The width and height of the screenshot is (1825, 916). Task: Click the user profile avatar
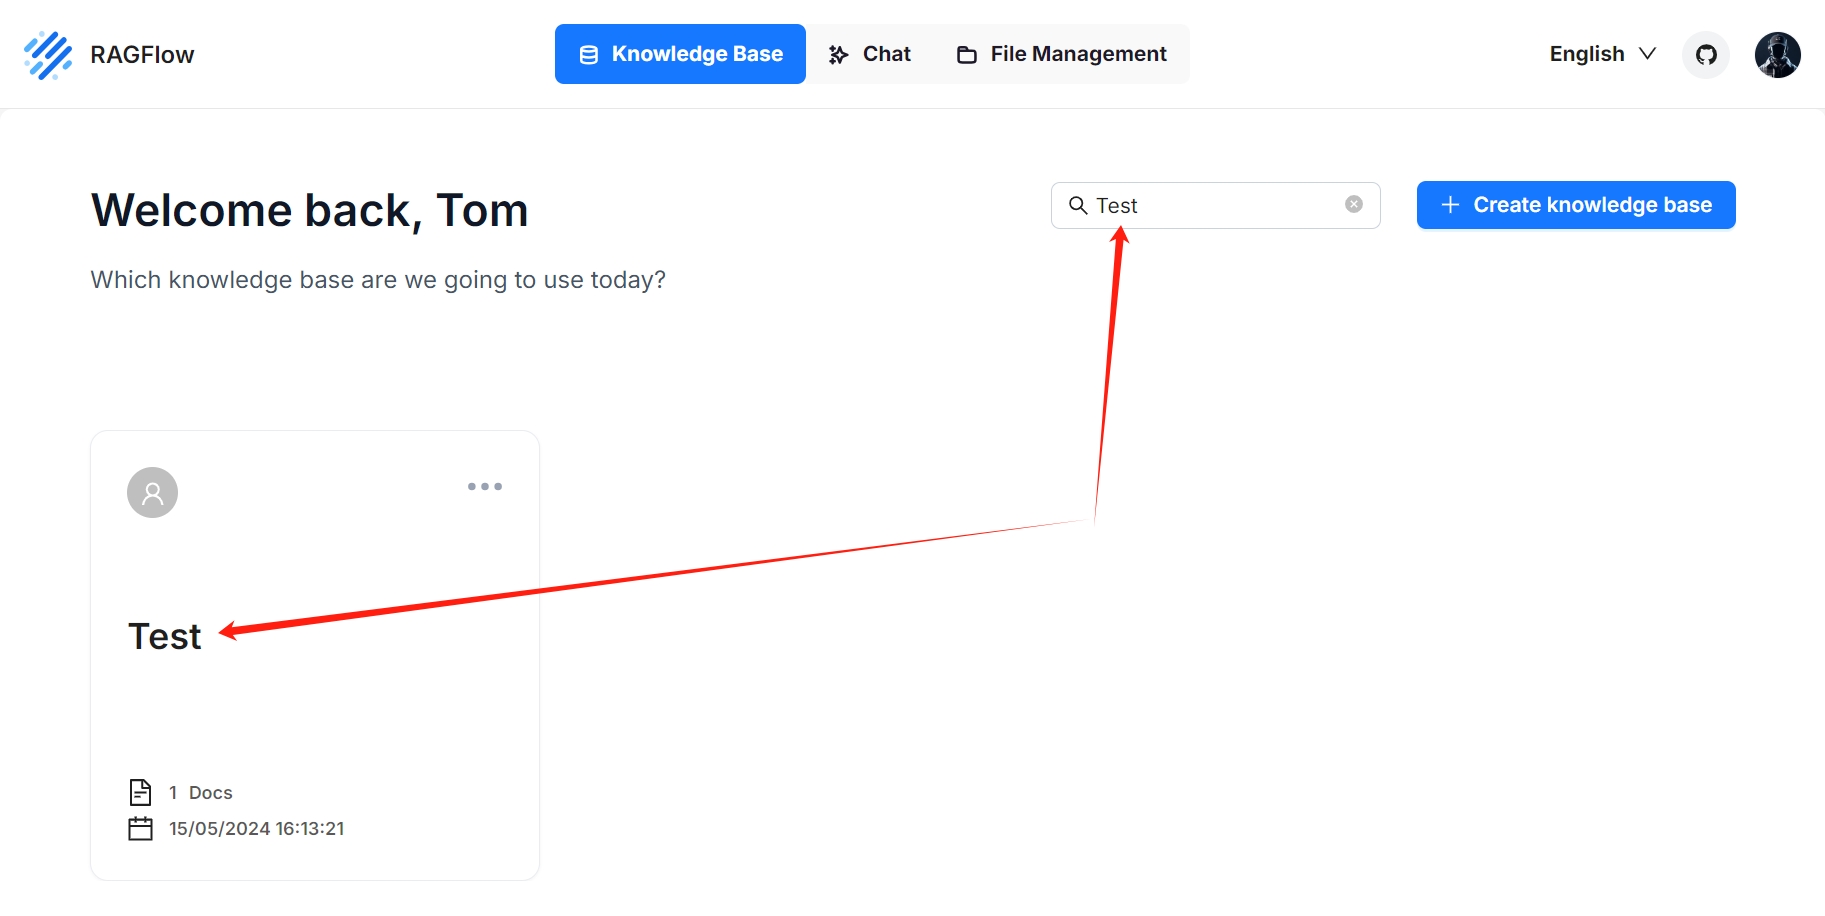coord(1778,55)
